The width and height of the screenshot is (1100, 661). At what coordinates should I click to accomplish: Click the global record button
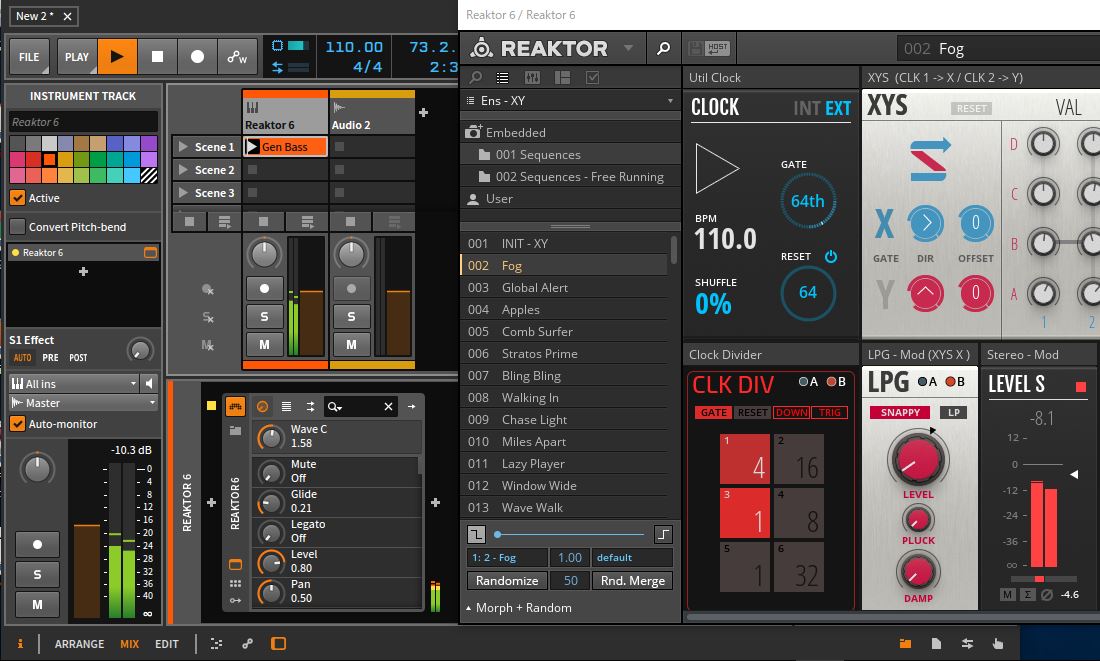point(197,57)
